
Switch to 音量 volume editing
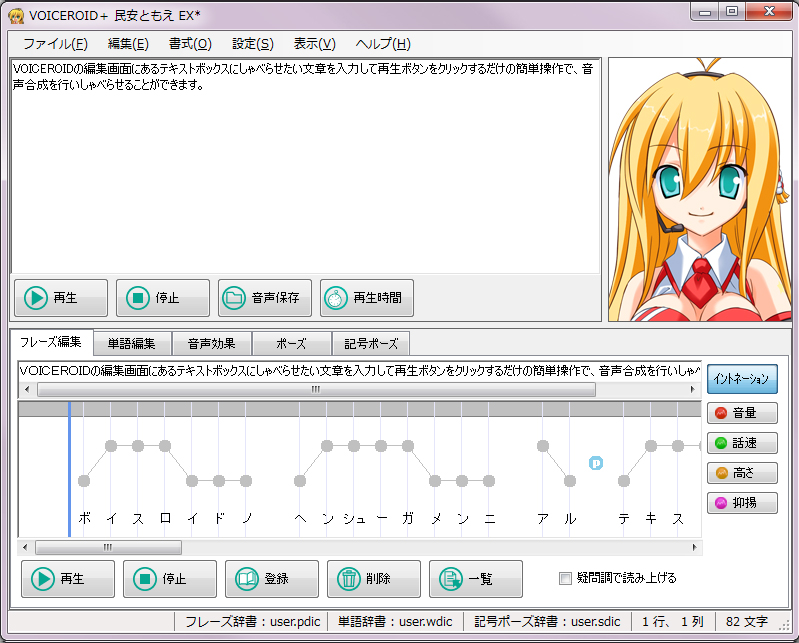(742, 413)
